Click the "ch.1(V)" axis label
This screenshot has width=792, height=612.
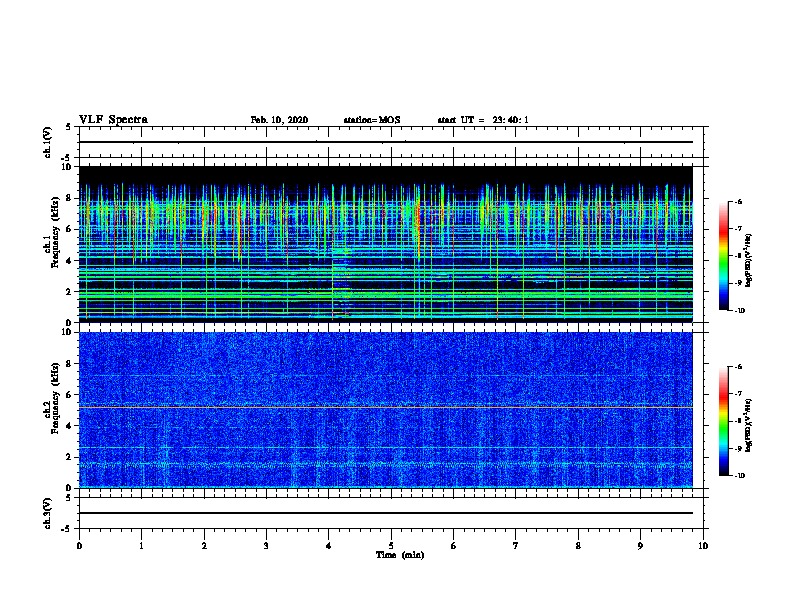click(48, 142)
